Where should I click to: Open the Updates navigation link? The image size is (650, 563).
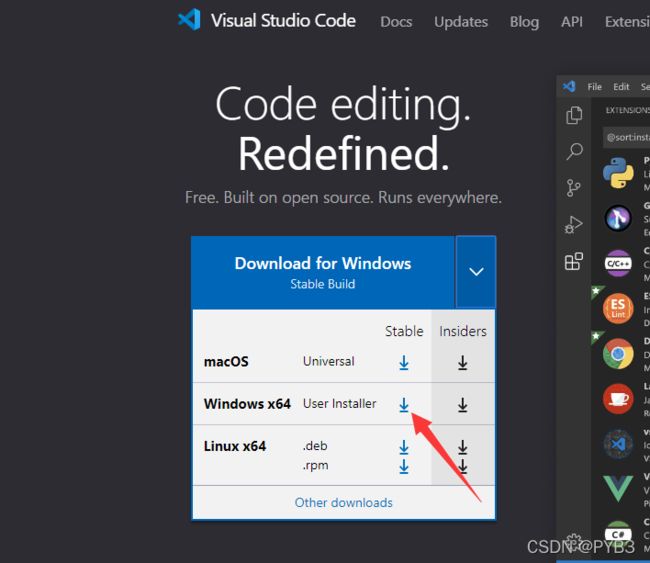(461, 22)
